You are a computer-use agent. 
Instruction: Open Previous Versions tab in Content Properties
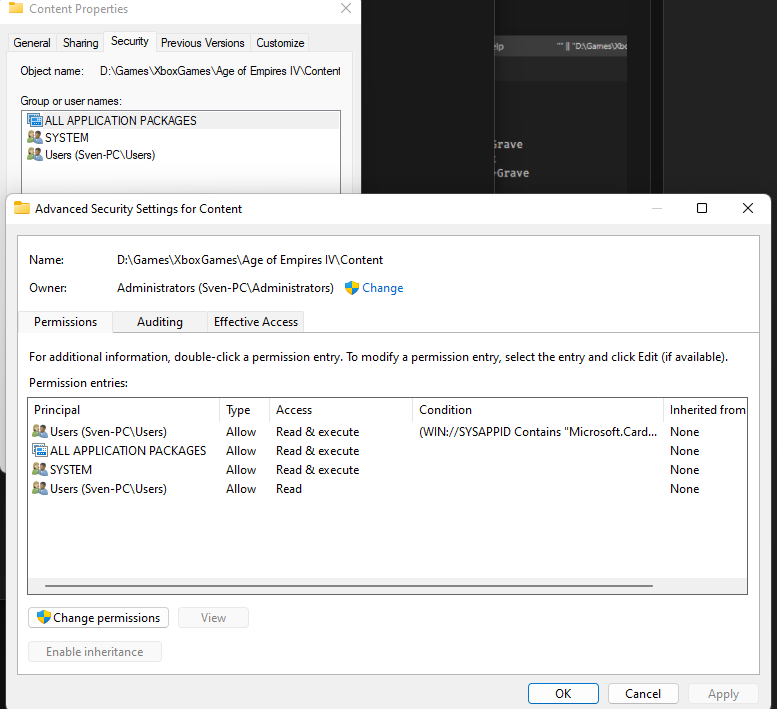coord(203,43)
